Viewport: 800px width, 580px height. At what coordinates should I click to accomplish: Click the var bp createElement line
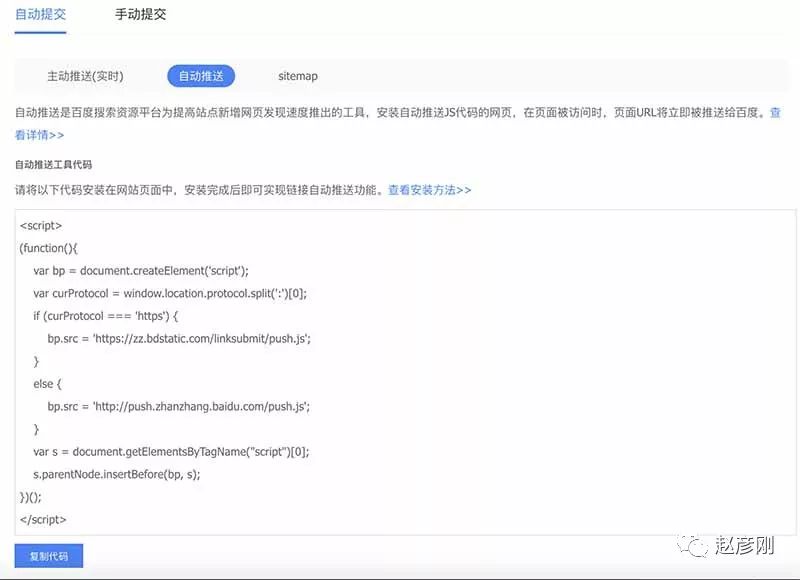(141, 271)
